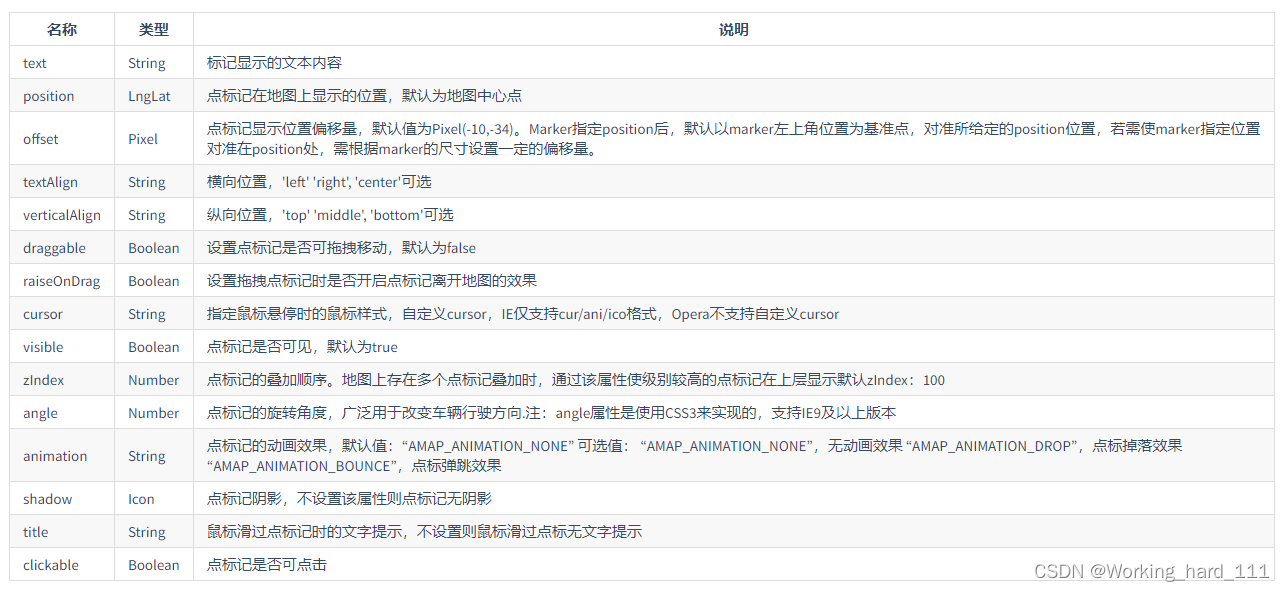Select the "animation" property label
1285x591 pixels.
click(x=53, y=455)
